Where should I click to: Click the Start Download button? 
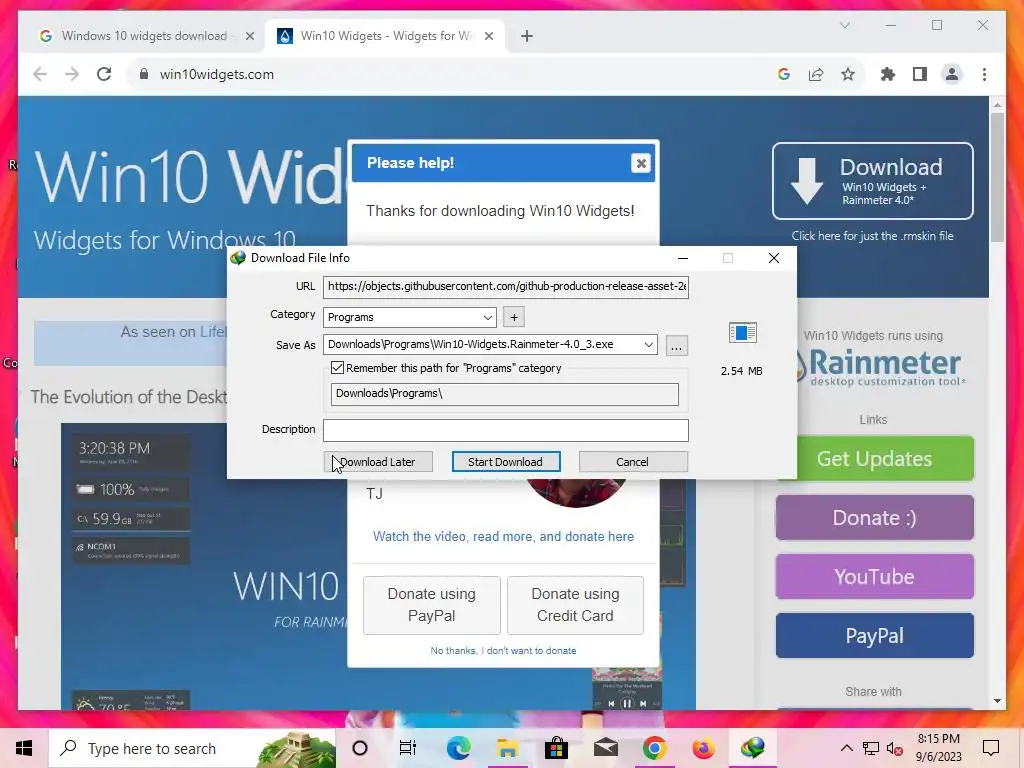(505, 462)
